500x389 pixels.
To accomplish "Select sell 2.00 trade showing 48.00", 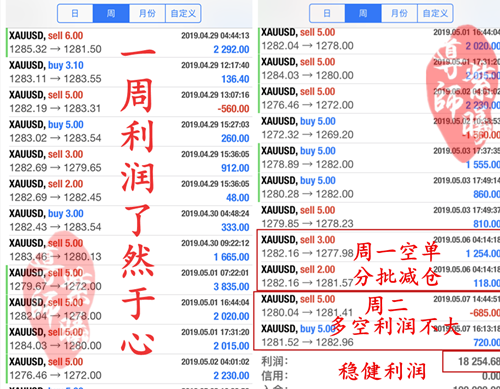I will pos(129,191).
